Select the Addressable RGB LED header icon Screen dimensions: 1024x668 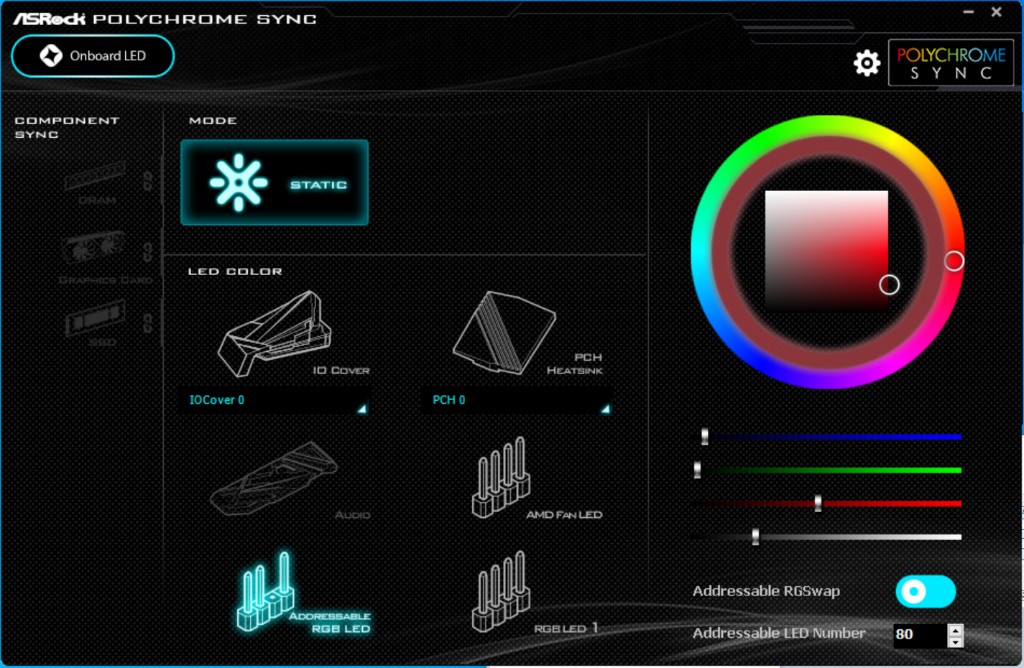(x=265, y=592)
